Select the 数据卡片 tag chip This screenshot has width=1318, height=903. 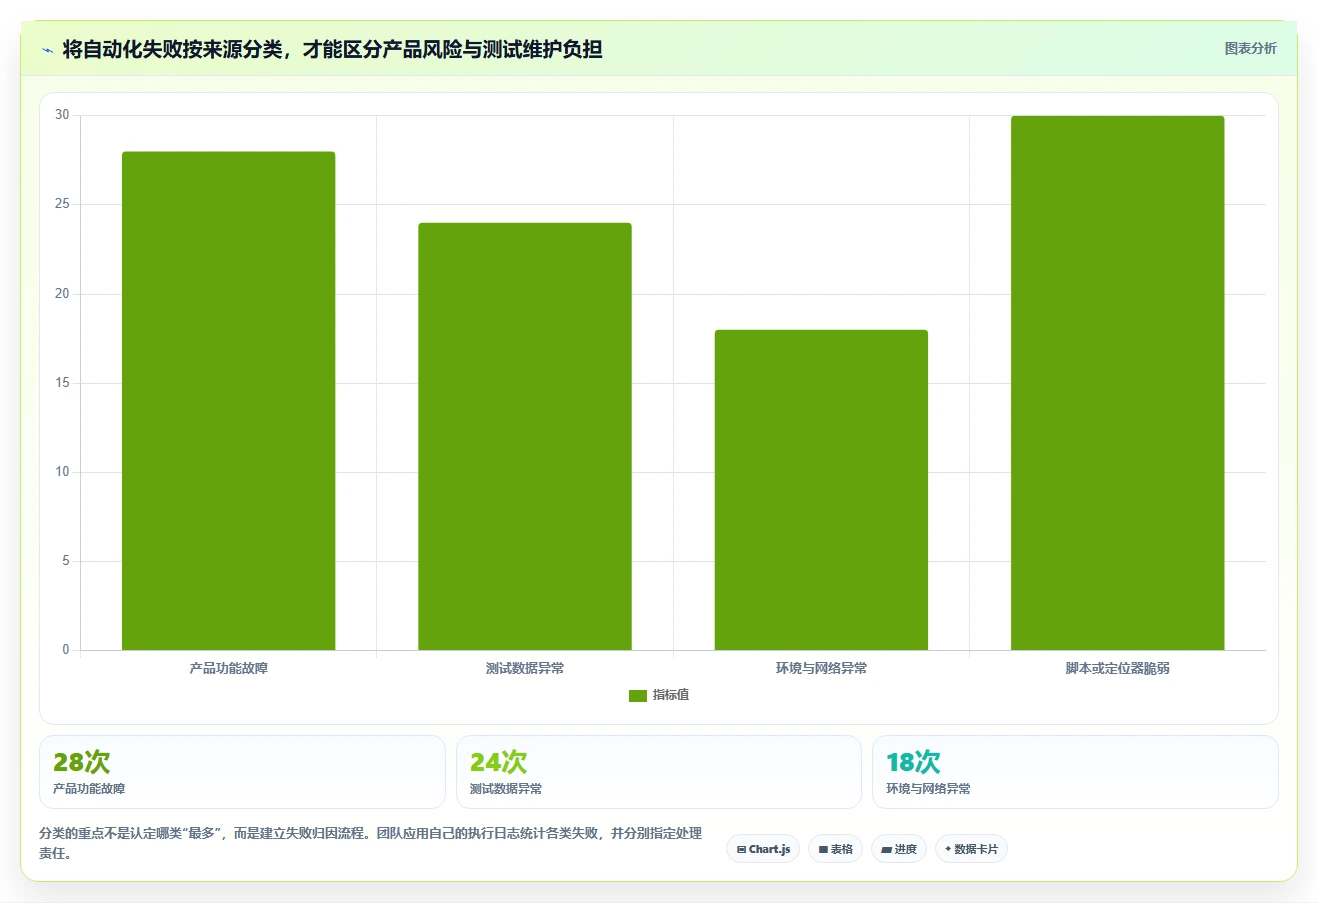tap(971, 849)
